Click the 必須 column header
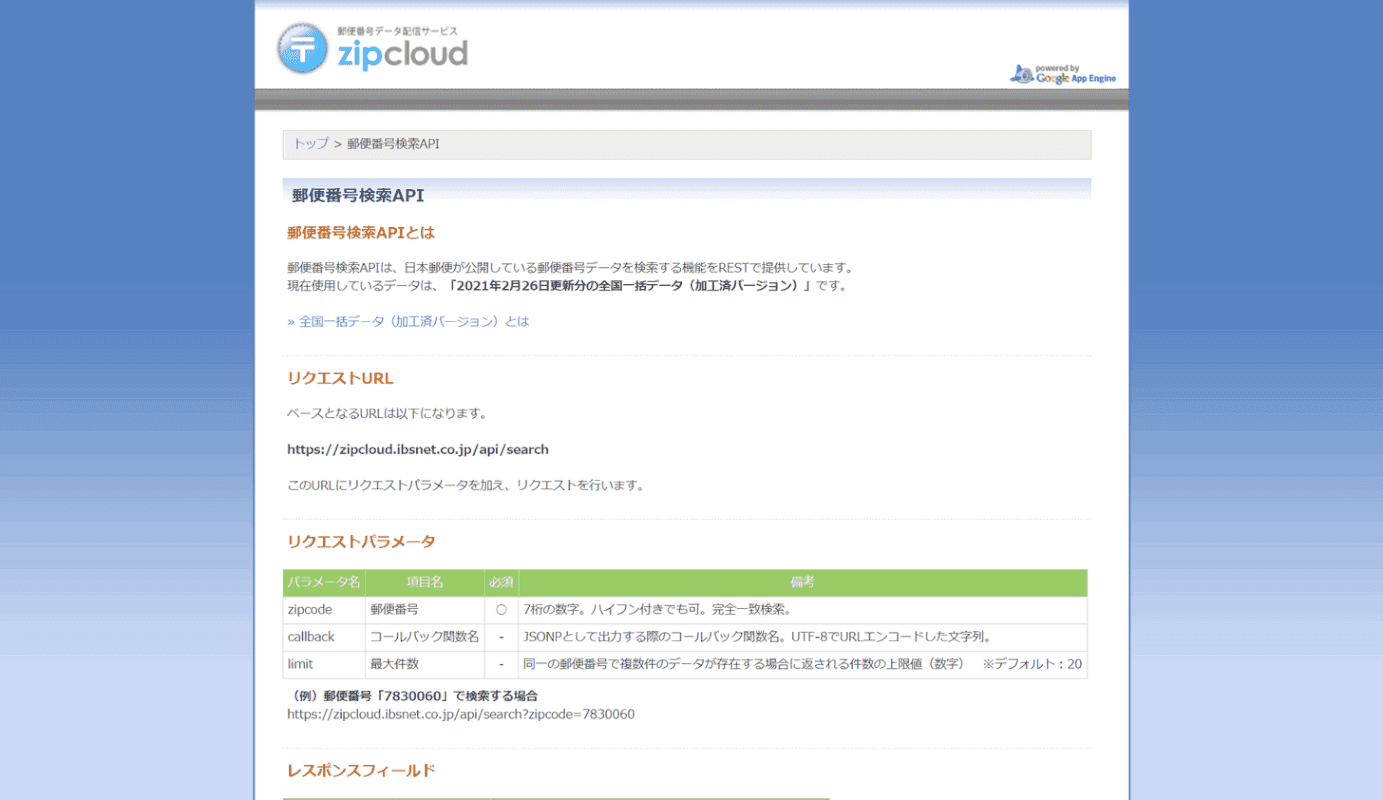1383x800 pixels. point(501,583)
